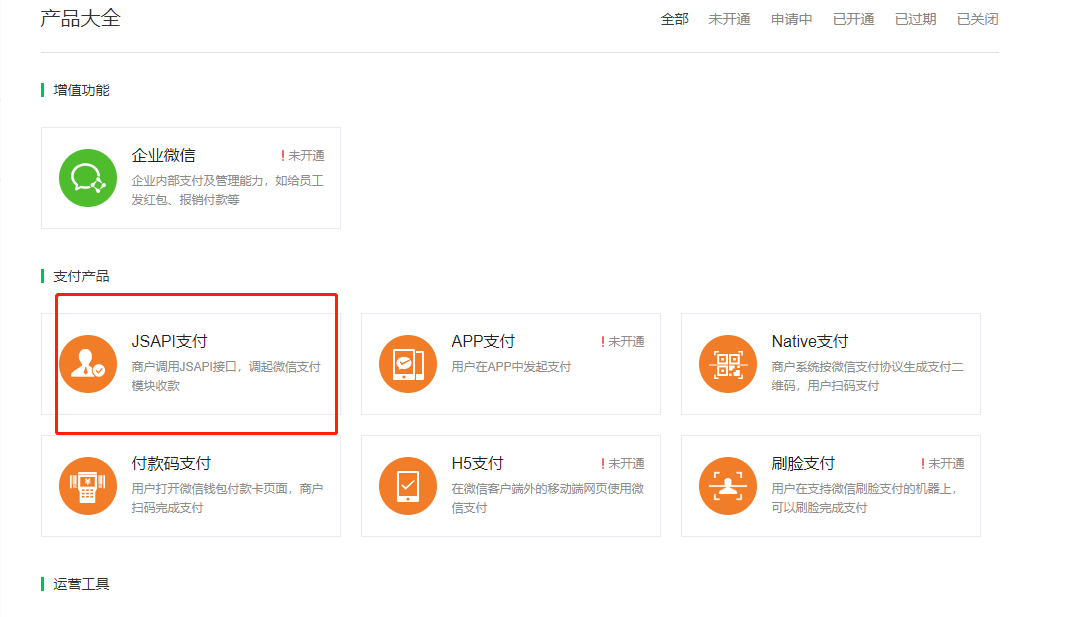Click 未开通 status on 刷脸支付 card
The height and width of the screenshot is (617, 1085).
(x=942, y=463)
